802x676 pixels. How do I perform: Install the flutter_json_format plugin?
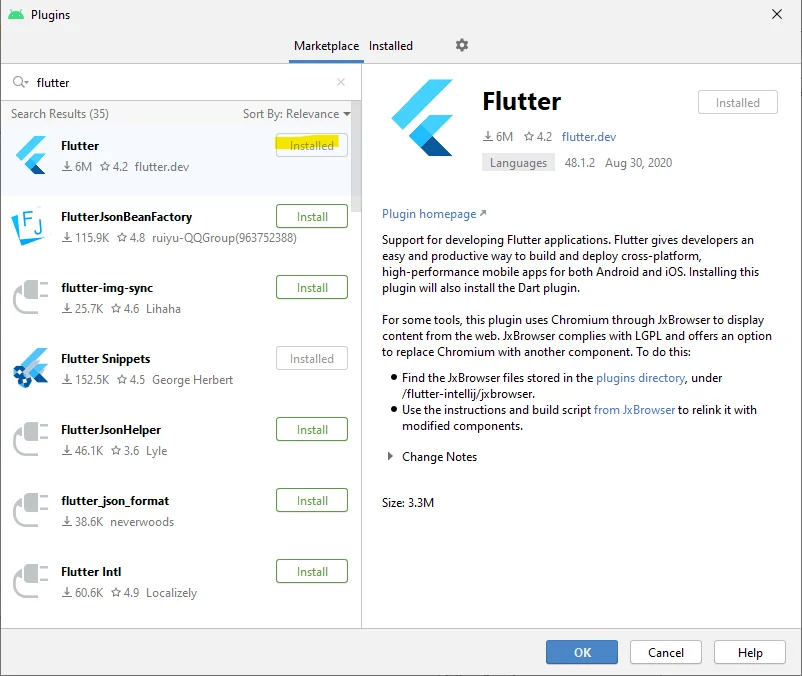(x=312, y=501)
